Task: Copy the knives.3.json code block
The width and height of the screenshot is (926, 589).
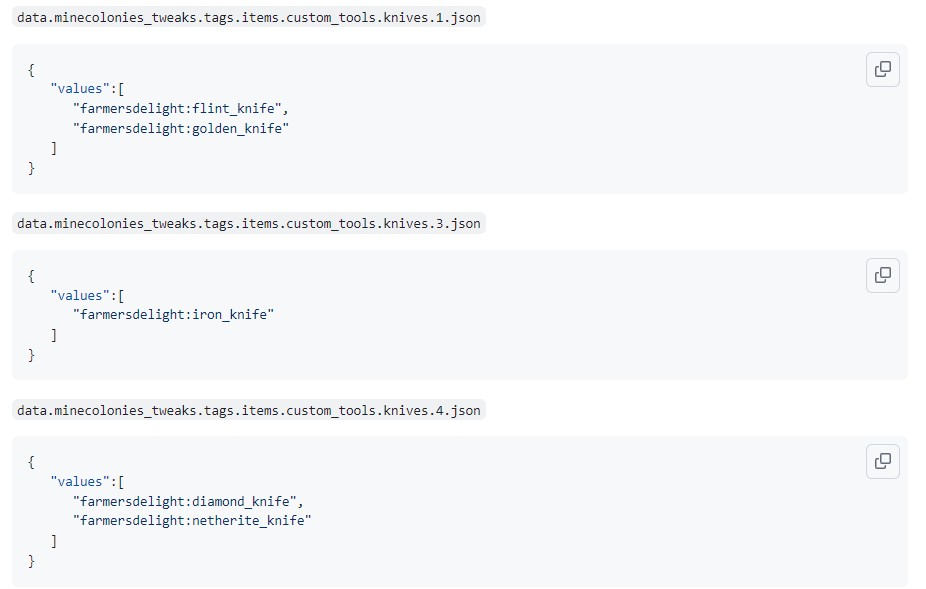Action: coord(882,275)
